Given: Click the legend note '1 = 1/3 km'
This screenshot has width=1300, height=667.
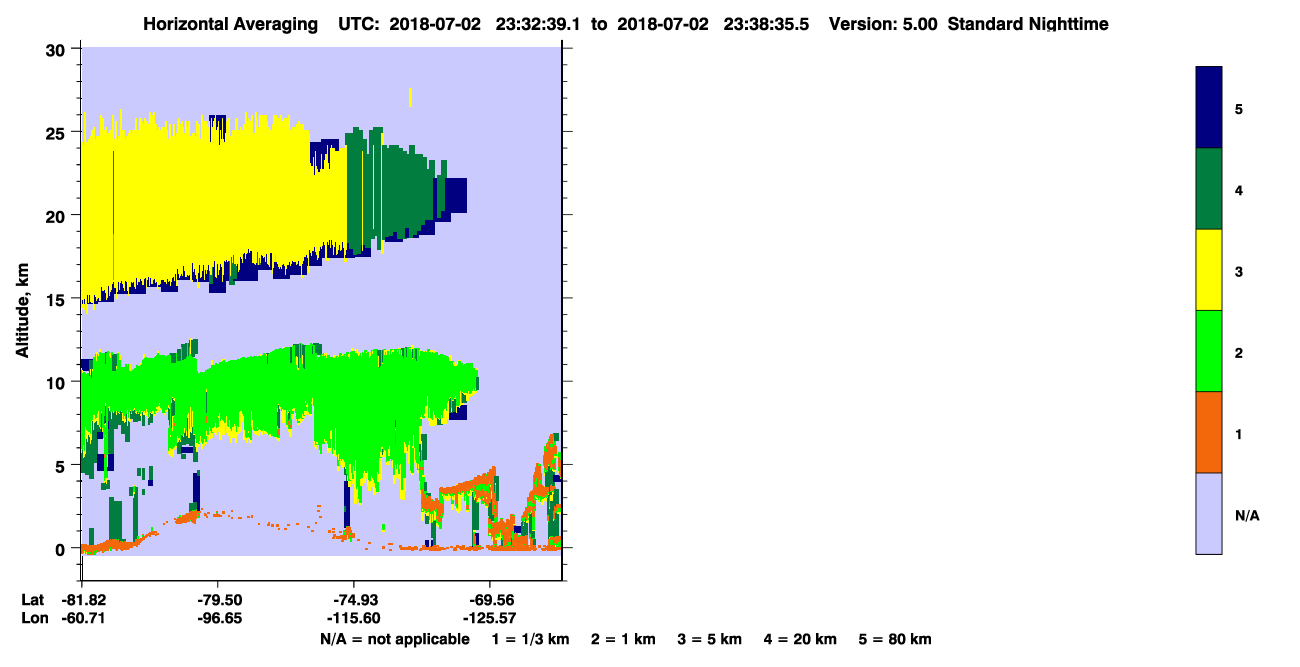Looking at the screenshot, I should pyautogui.click(x=531, y=639).
